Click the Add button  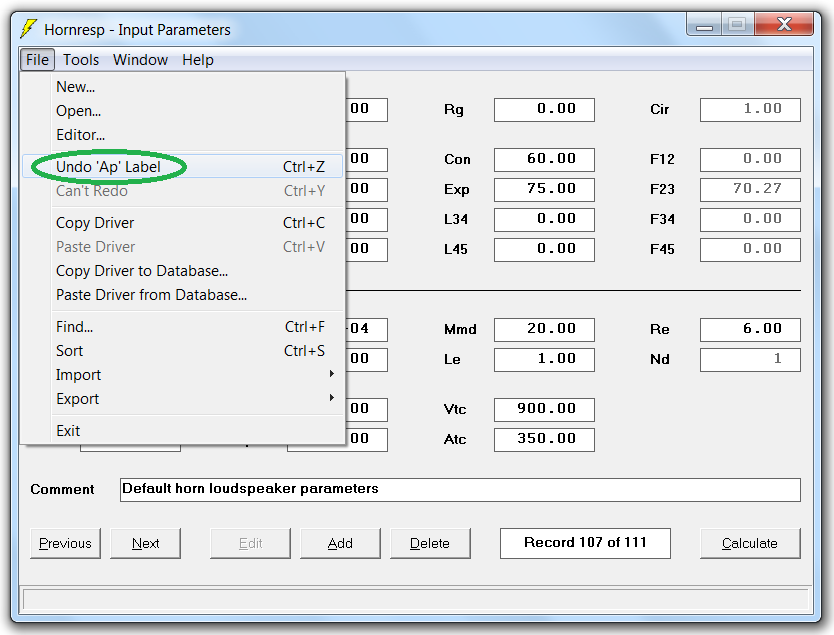coord(340,543)
